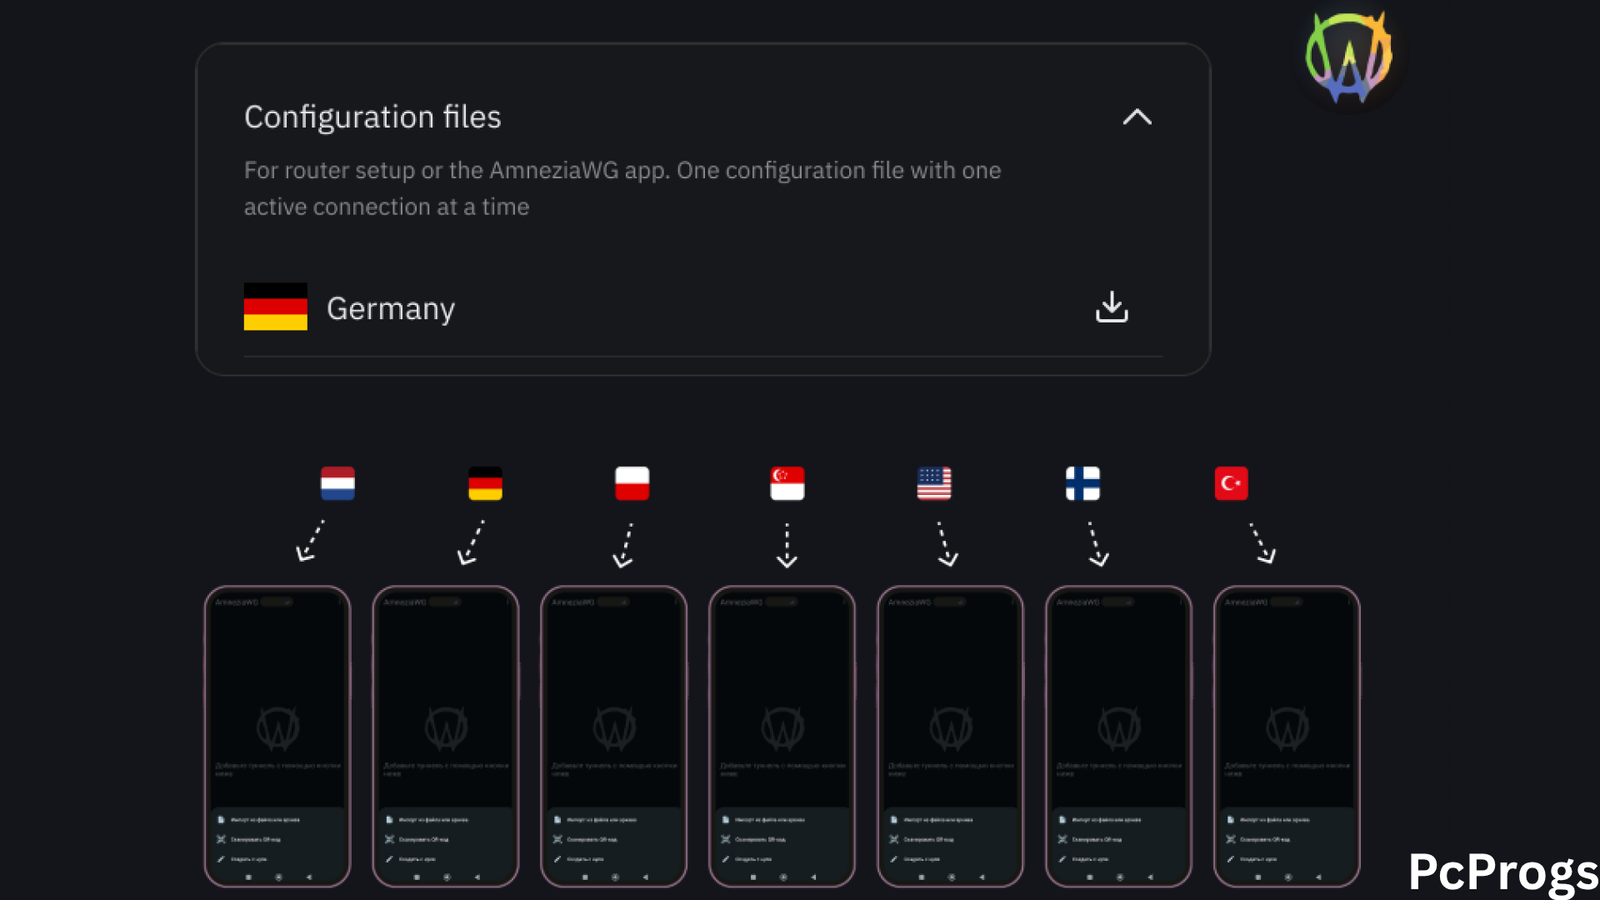Open the phone mockup under Turkey flag
The width and height of the screenshot is (1600, 900).
(1287, 736)
